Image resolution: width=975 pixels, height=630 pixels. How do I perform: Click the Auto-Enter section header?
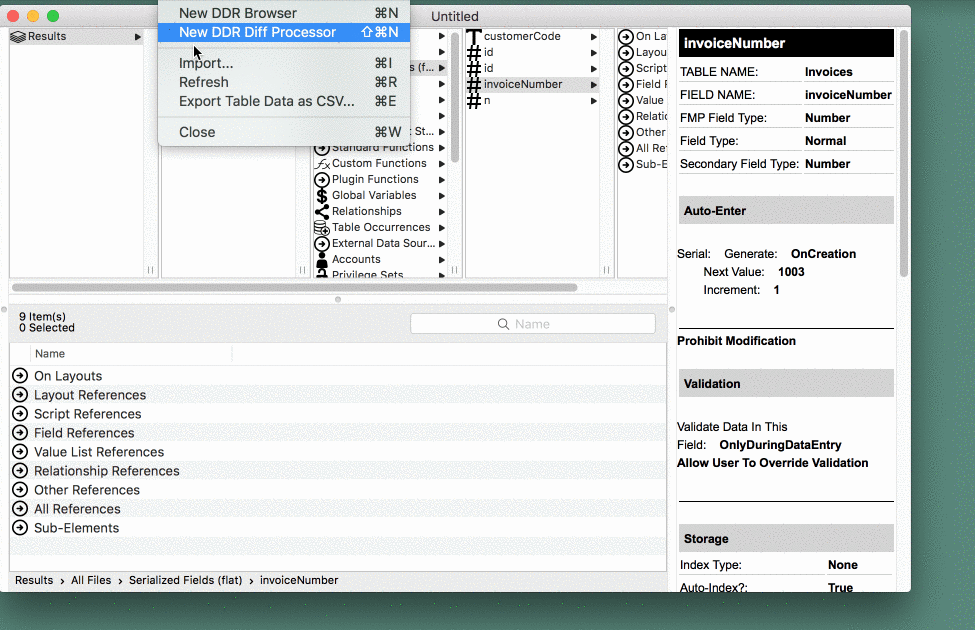click(786, 211)
